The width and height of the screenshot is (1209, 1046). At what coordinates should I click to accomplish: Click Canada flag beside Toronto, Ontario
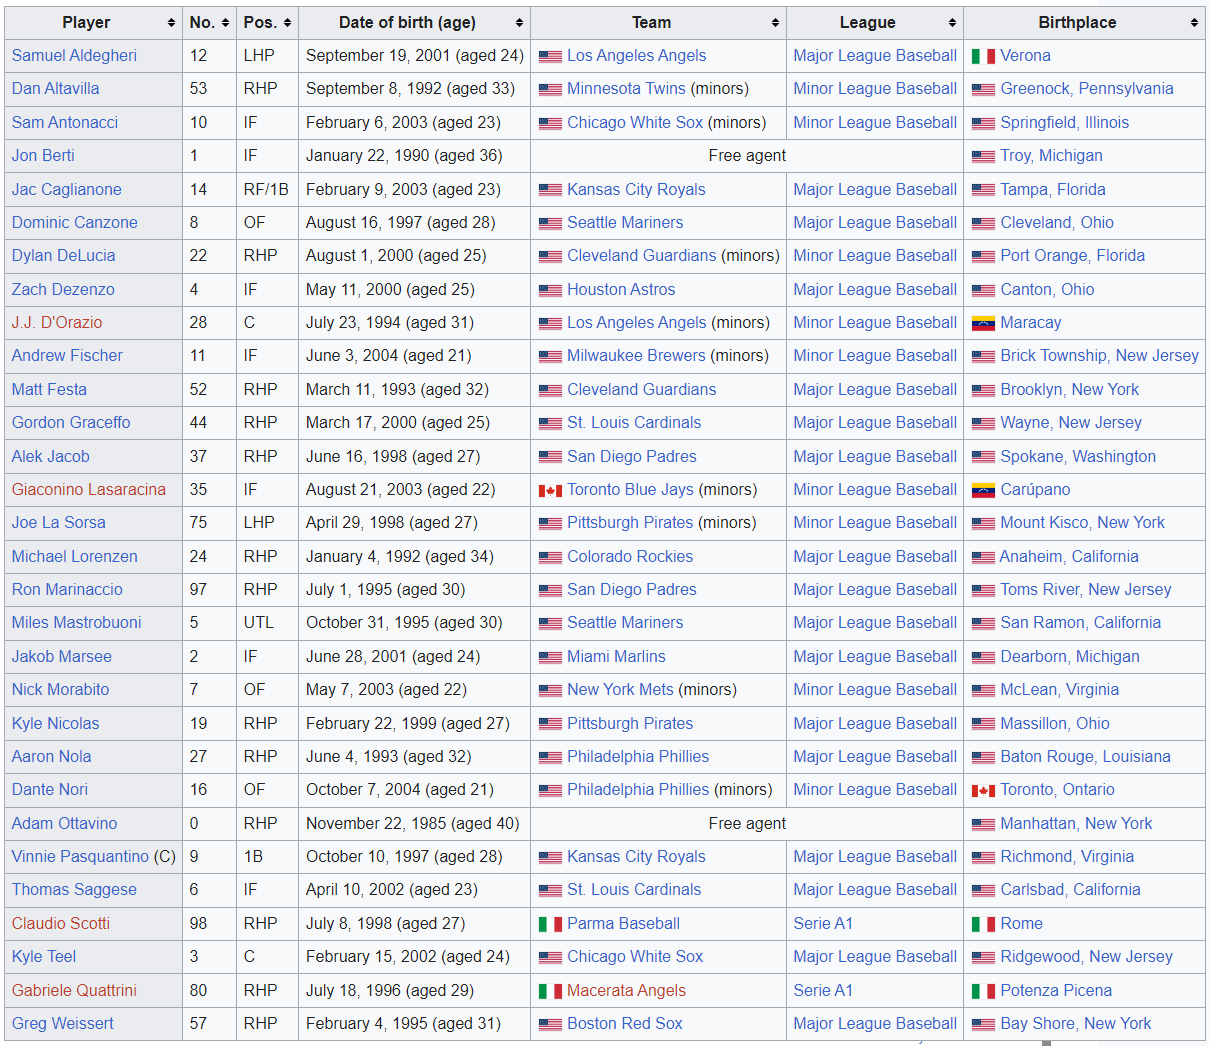tap(983, 791)
